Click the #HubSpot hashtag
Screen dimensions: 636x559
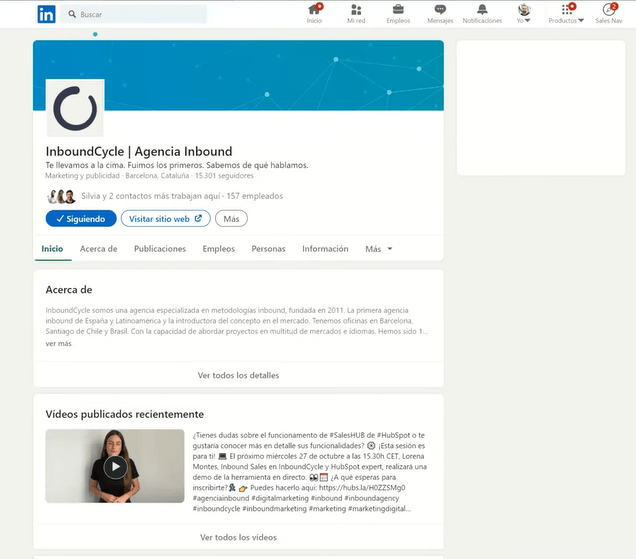click(x=393, y=435)
